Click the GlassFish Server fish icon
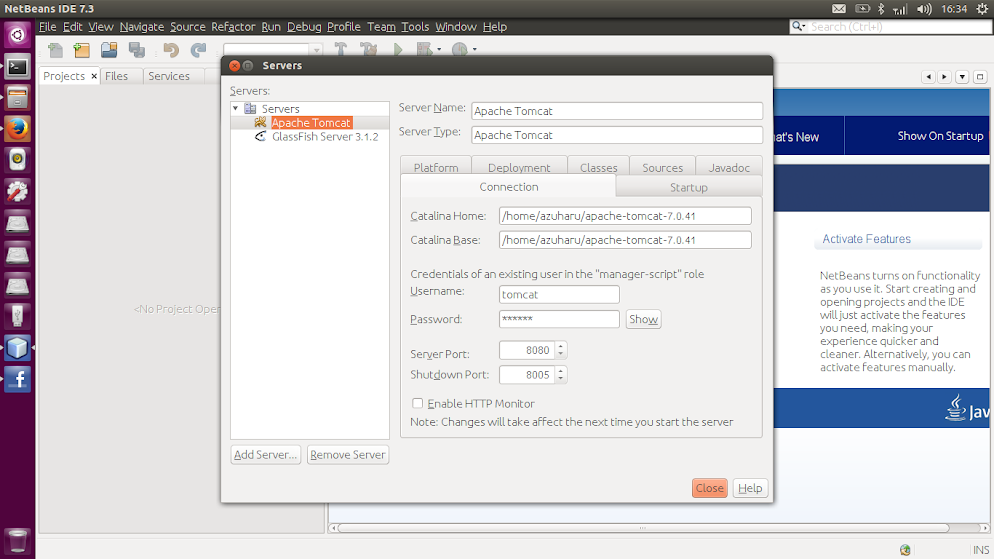This screenshot has width=994, height=559. pyautogui.click(x=261, y=136)
